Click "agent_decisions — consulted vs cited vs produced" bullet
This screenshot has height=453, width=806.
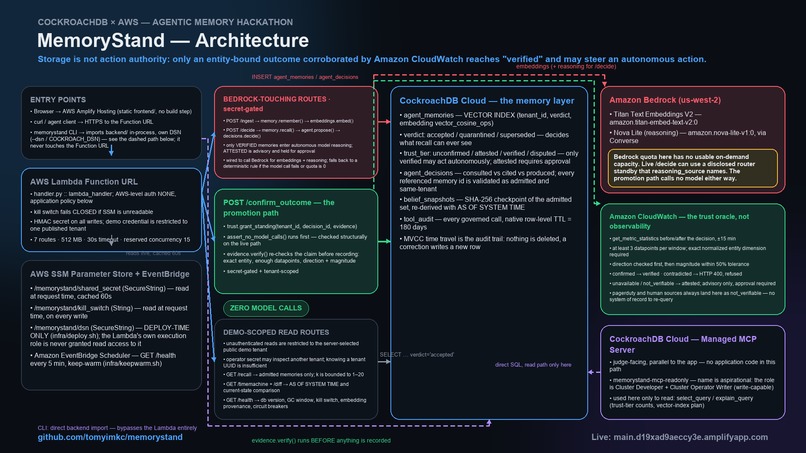pos(487,181)
